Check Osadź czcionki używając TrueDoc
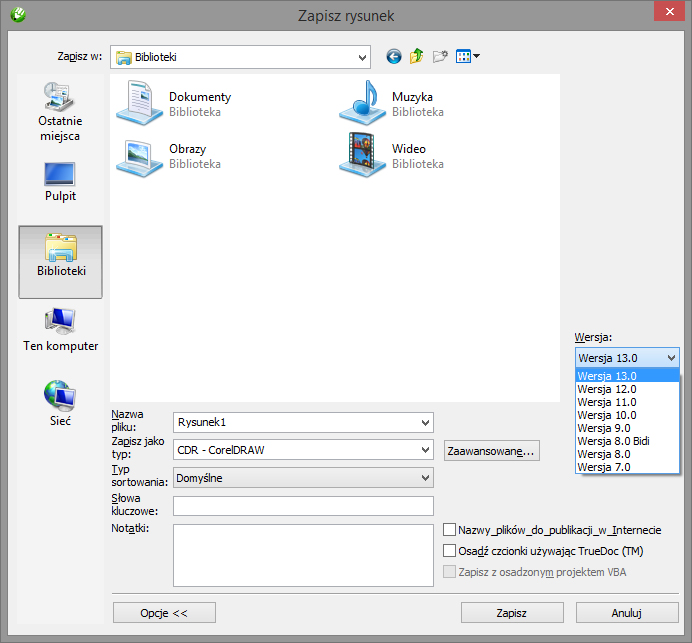 [x=450, y=551]
